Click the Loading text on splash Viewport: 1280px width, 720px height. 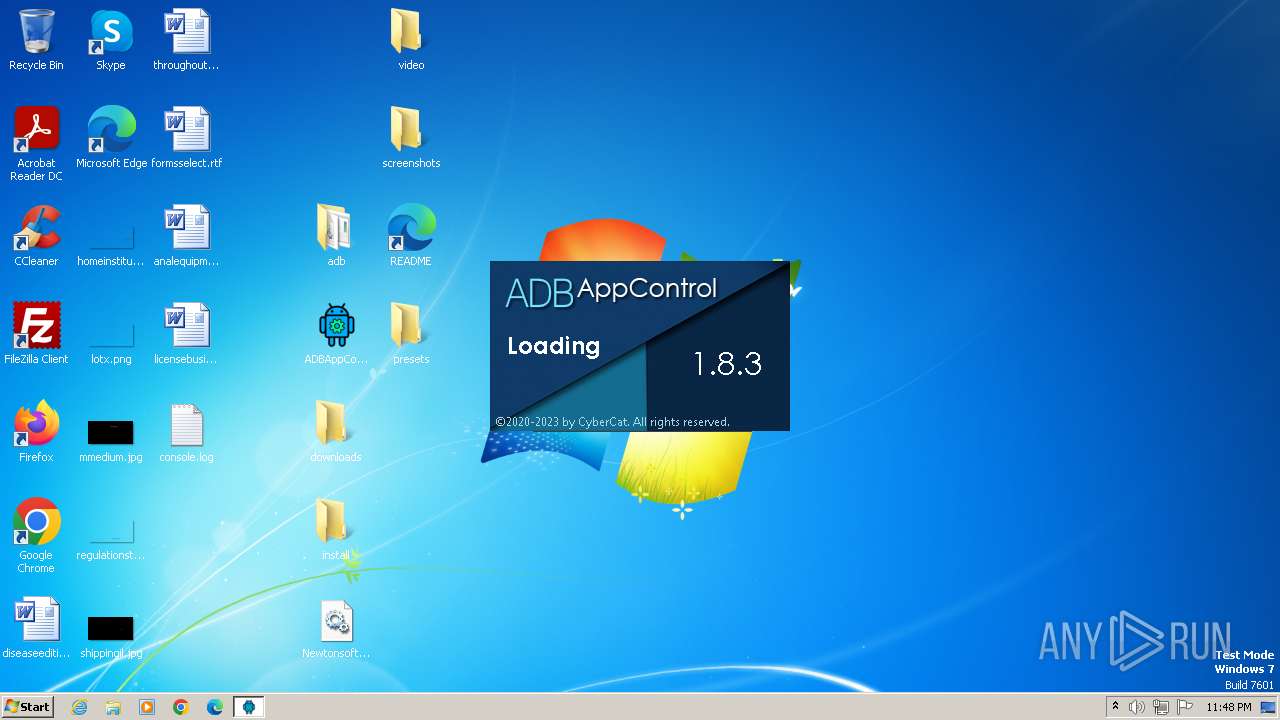click(x=553, y=346)
